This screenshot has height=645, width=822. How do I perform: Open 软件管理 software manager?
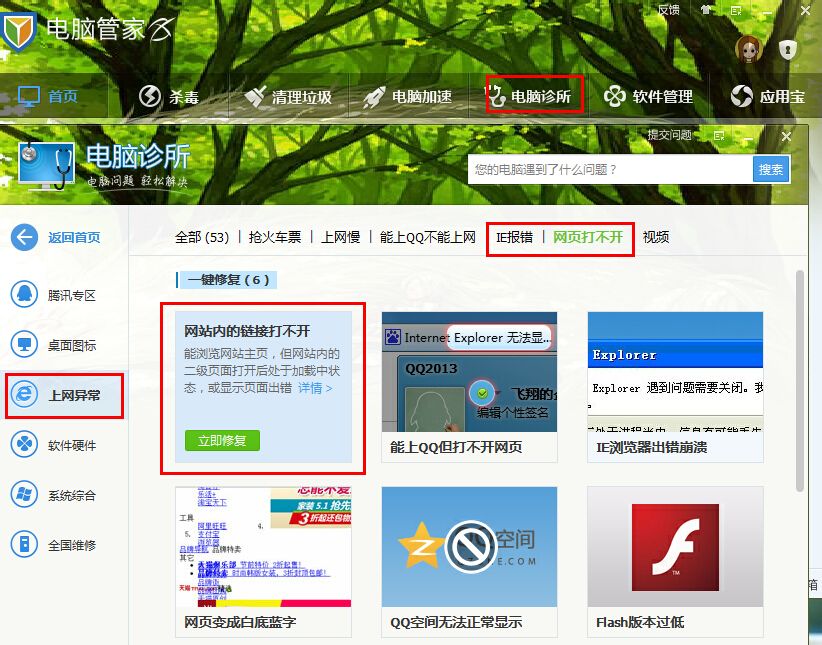648,97
